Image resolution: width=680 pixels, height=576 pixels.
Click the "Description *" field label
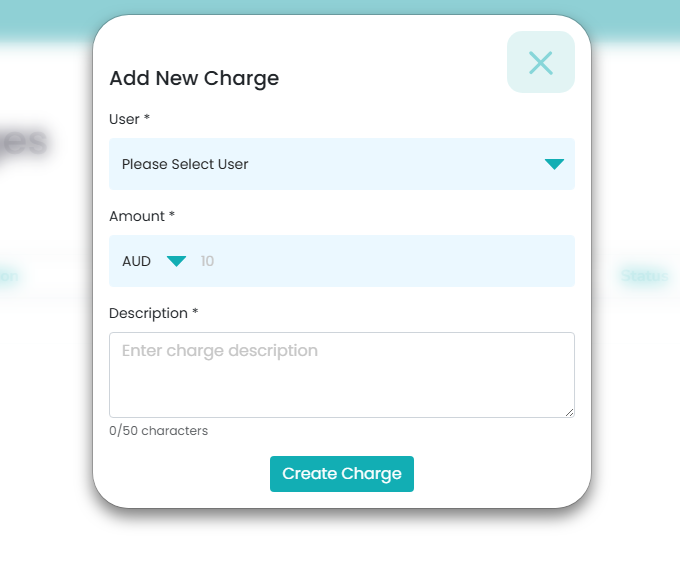[153, 313]
